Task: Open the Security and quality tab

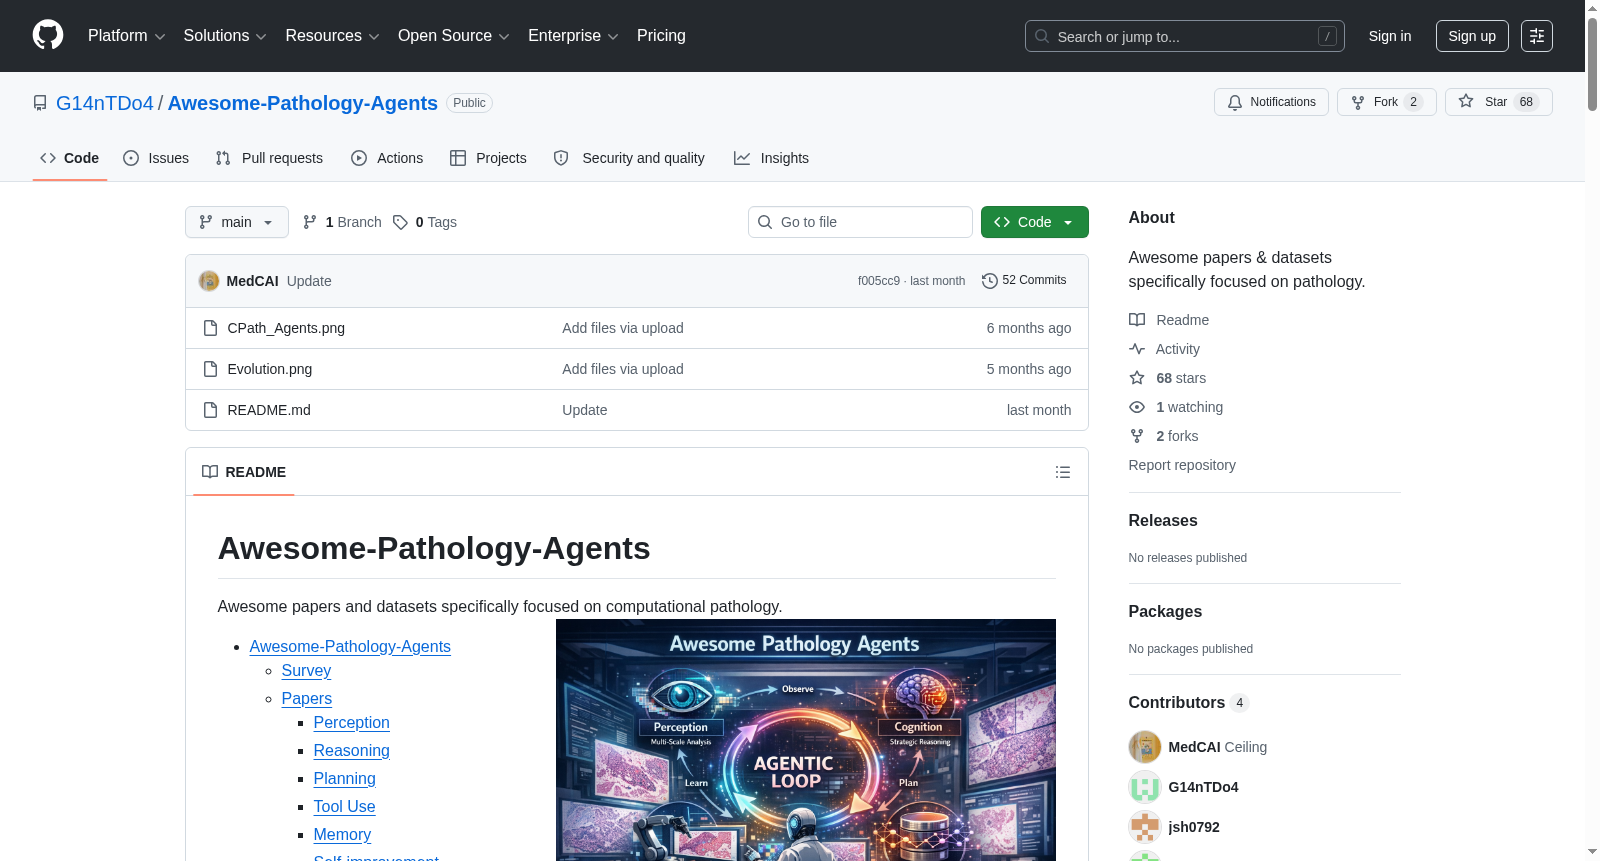Action: [629, 158]
